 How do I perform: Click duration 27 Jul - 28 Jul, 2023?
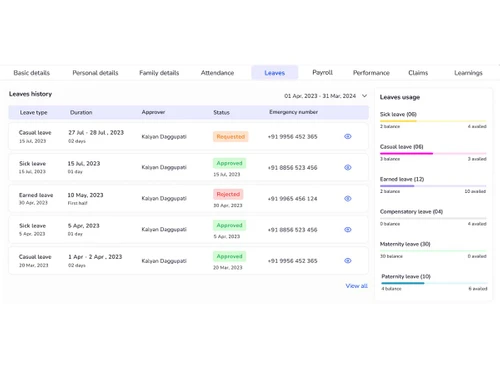point(96,132)
